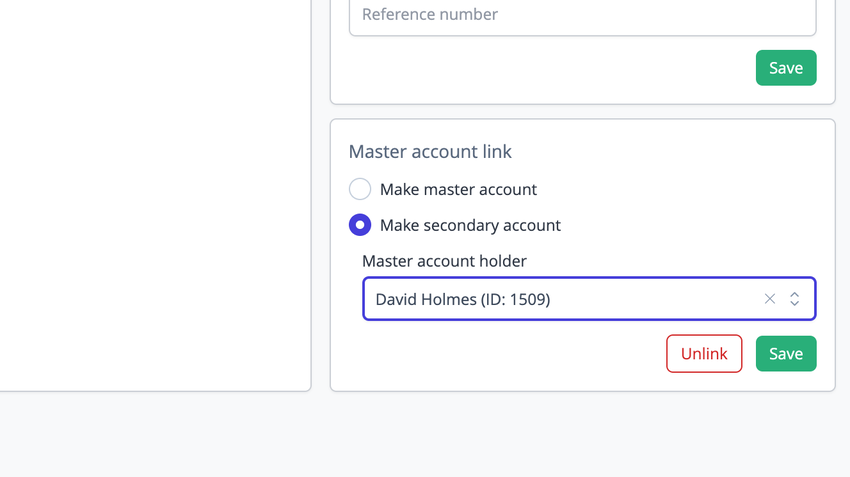The width and height of the screenshot is (850, 477).
Task: Click the Unlink button
Action: [704, 354]
